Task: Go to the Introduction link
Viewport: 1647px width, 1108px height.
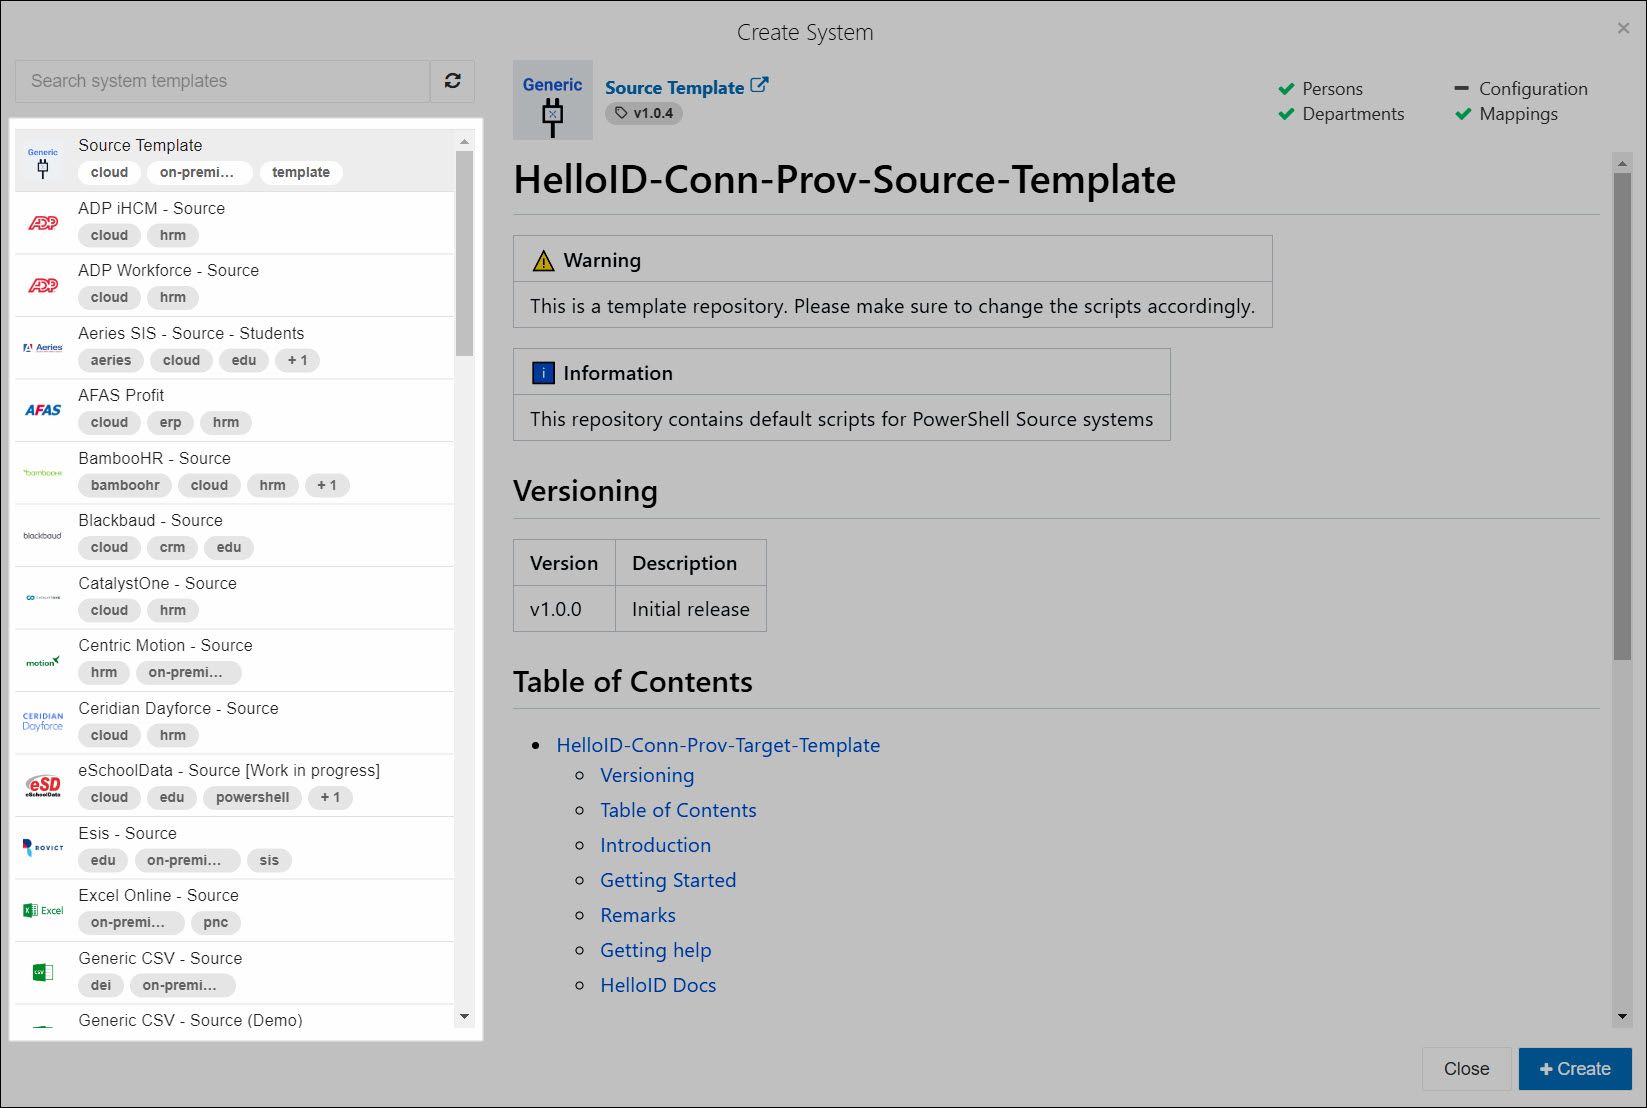Action: point(655,845)
